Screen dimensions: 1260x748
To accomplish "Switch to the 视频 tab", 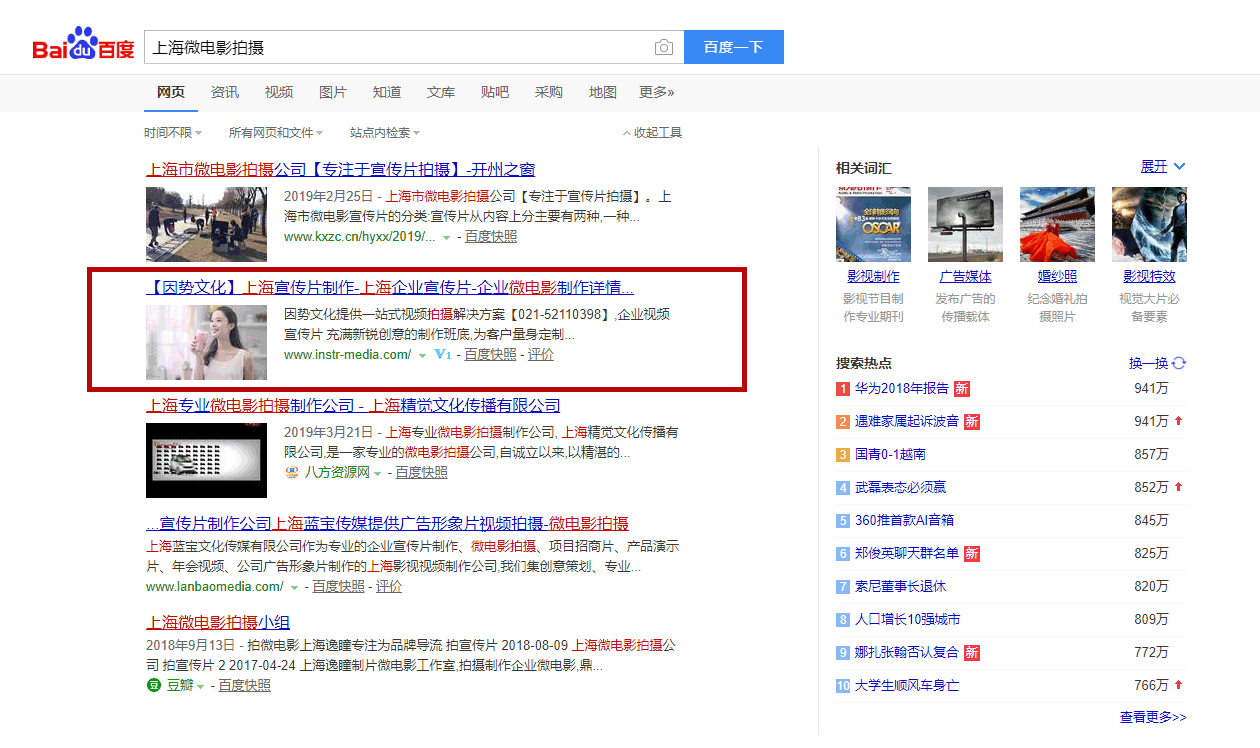I will point(279,92).
